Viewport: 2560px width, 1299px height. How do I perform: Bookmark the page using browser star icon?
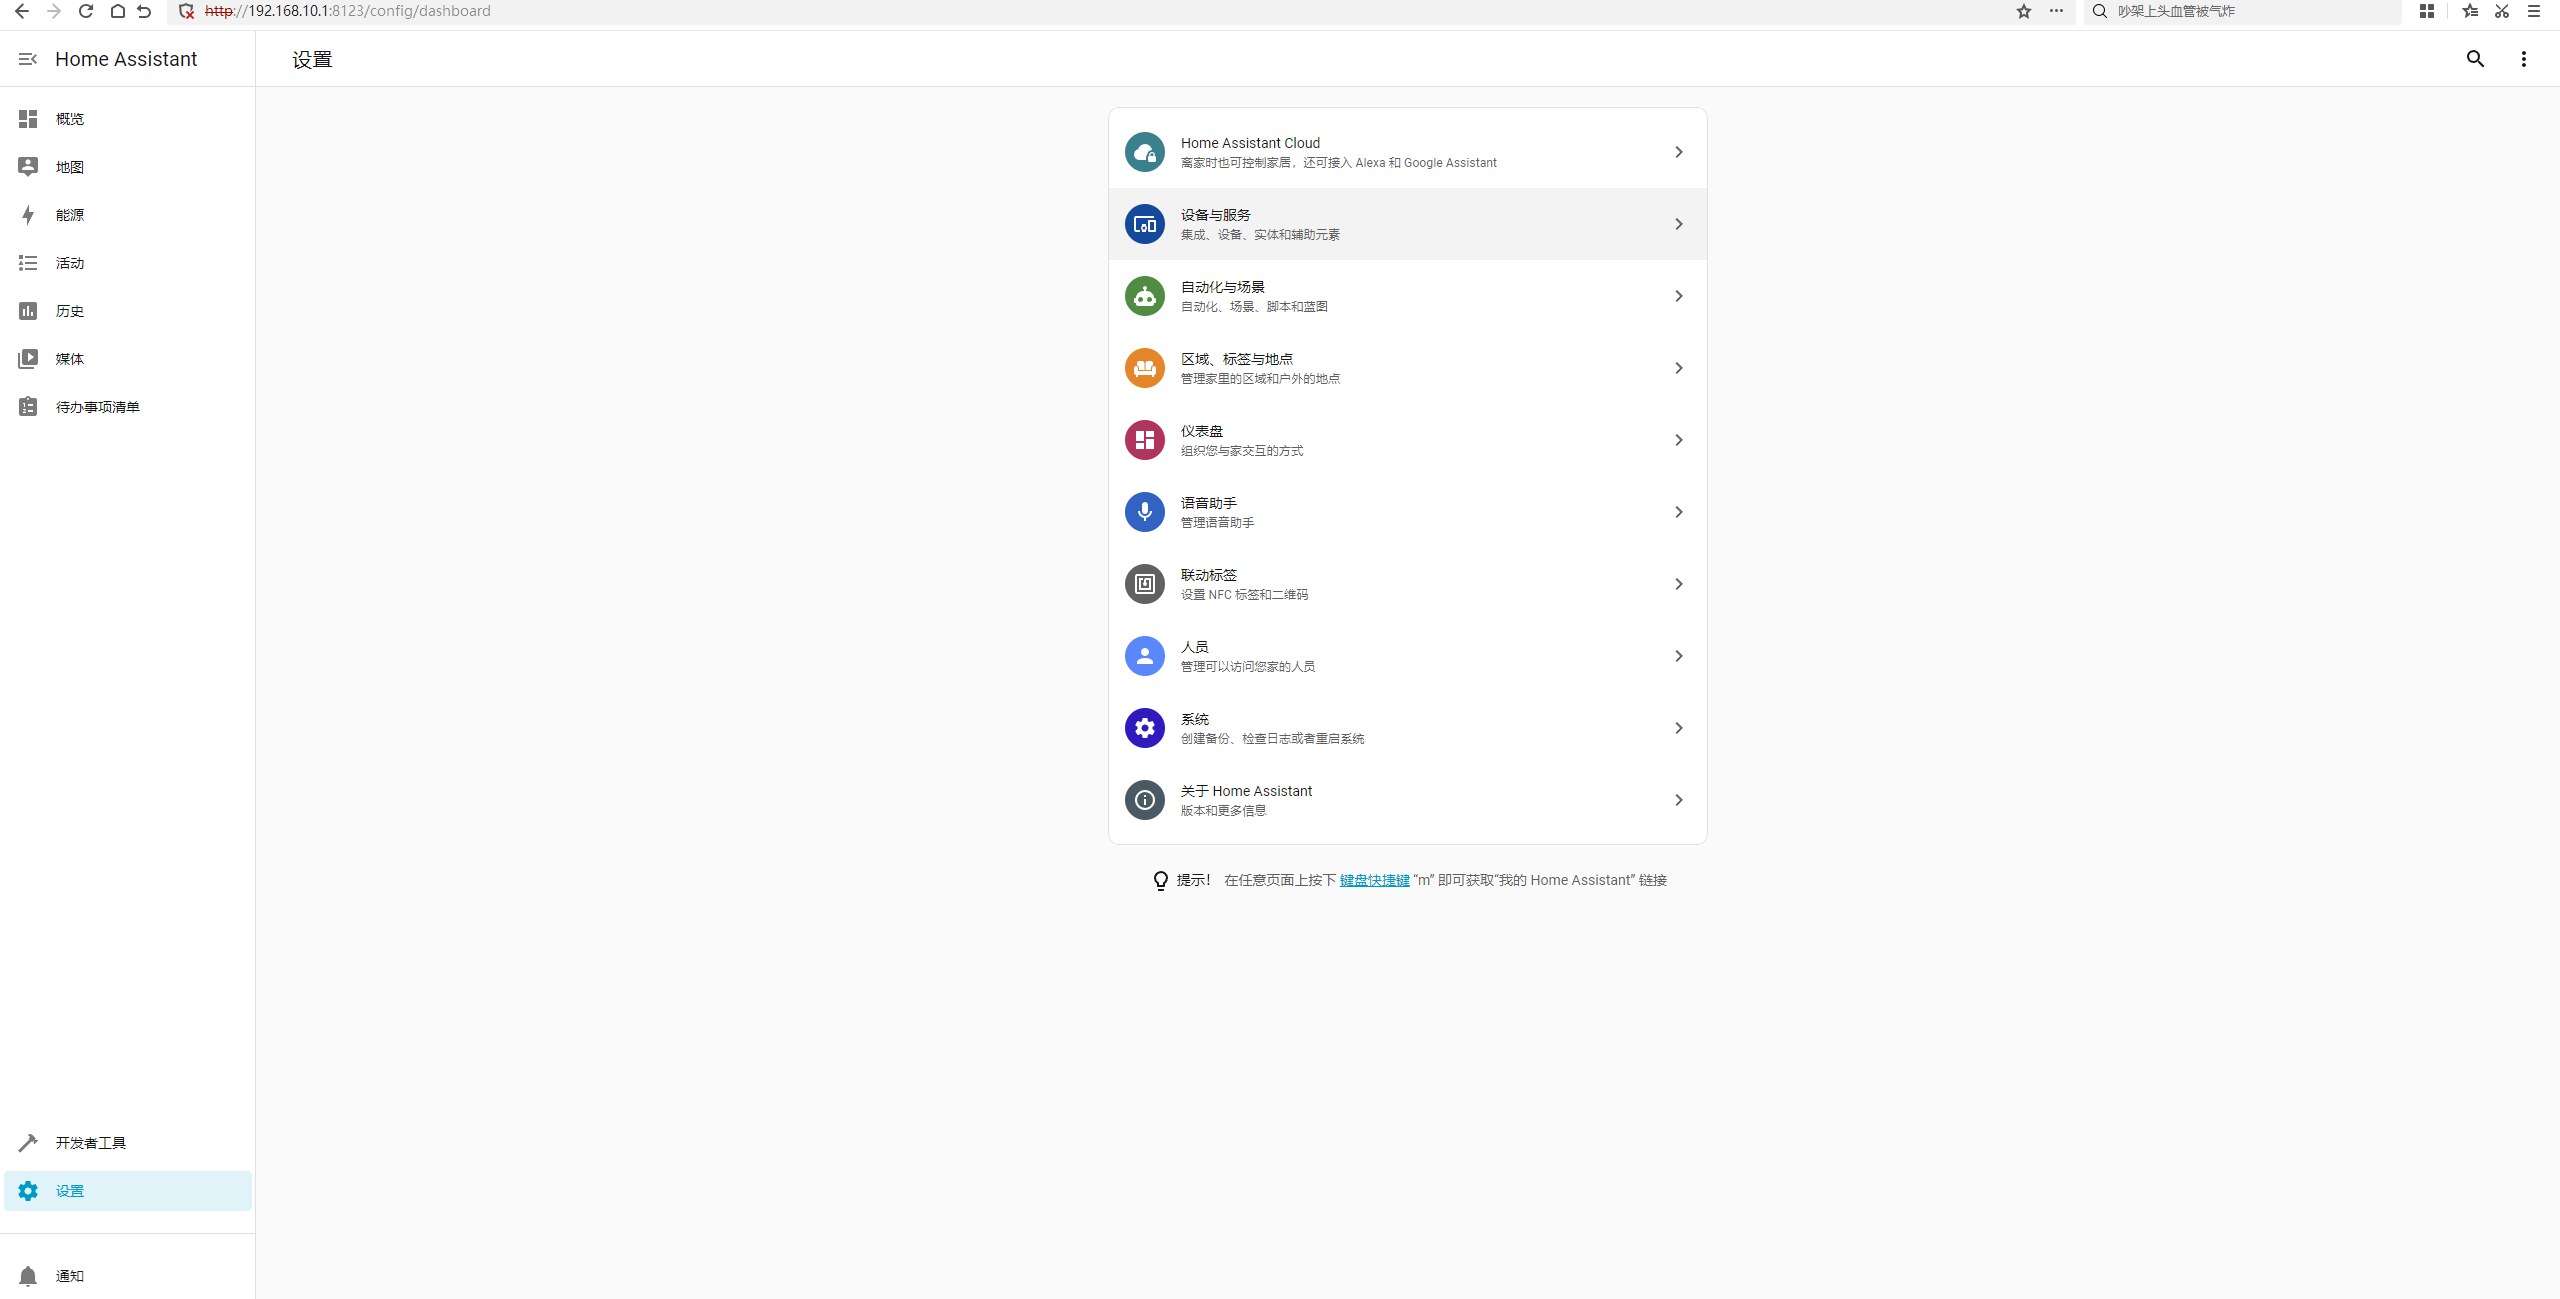coord(2023,11)
